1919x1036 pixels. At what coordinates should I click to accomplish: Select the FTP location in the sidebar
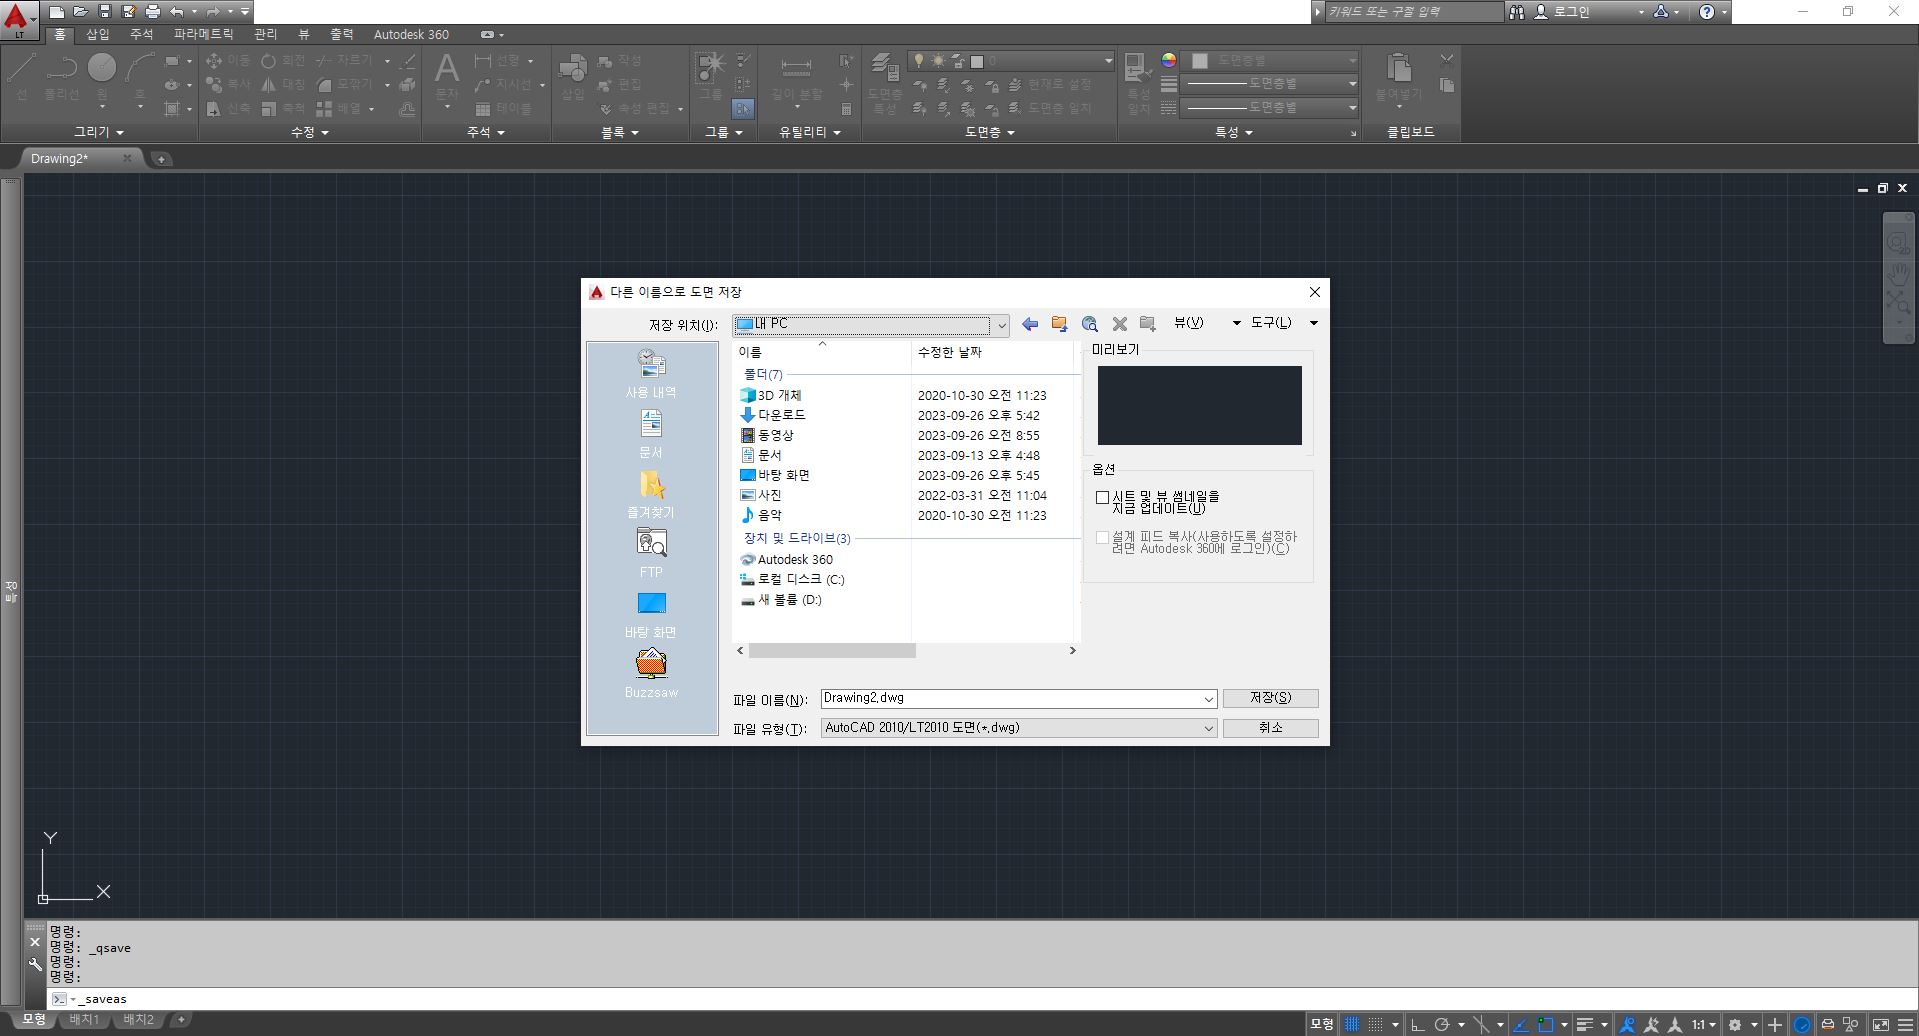coord(651,555)
